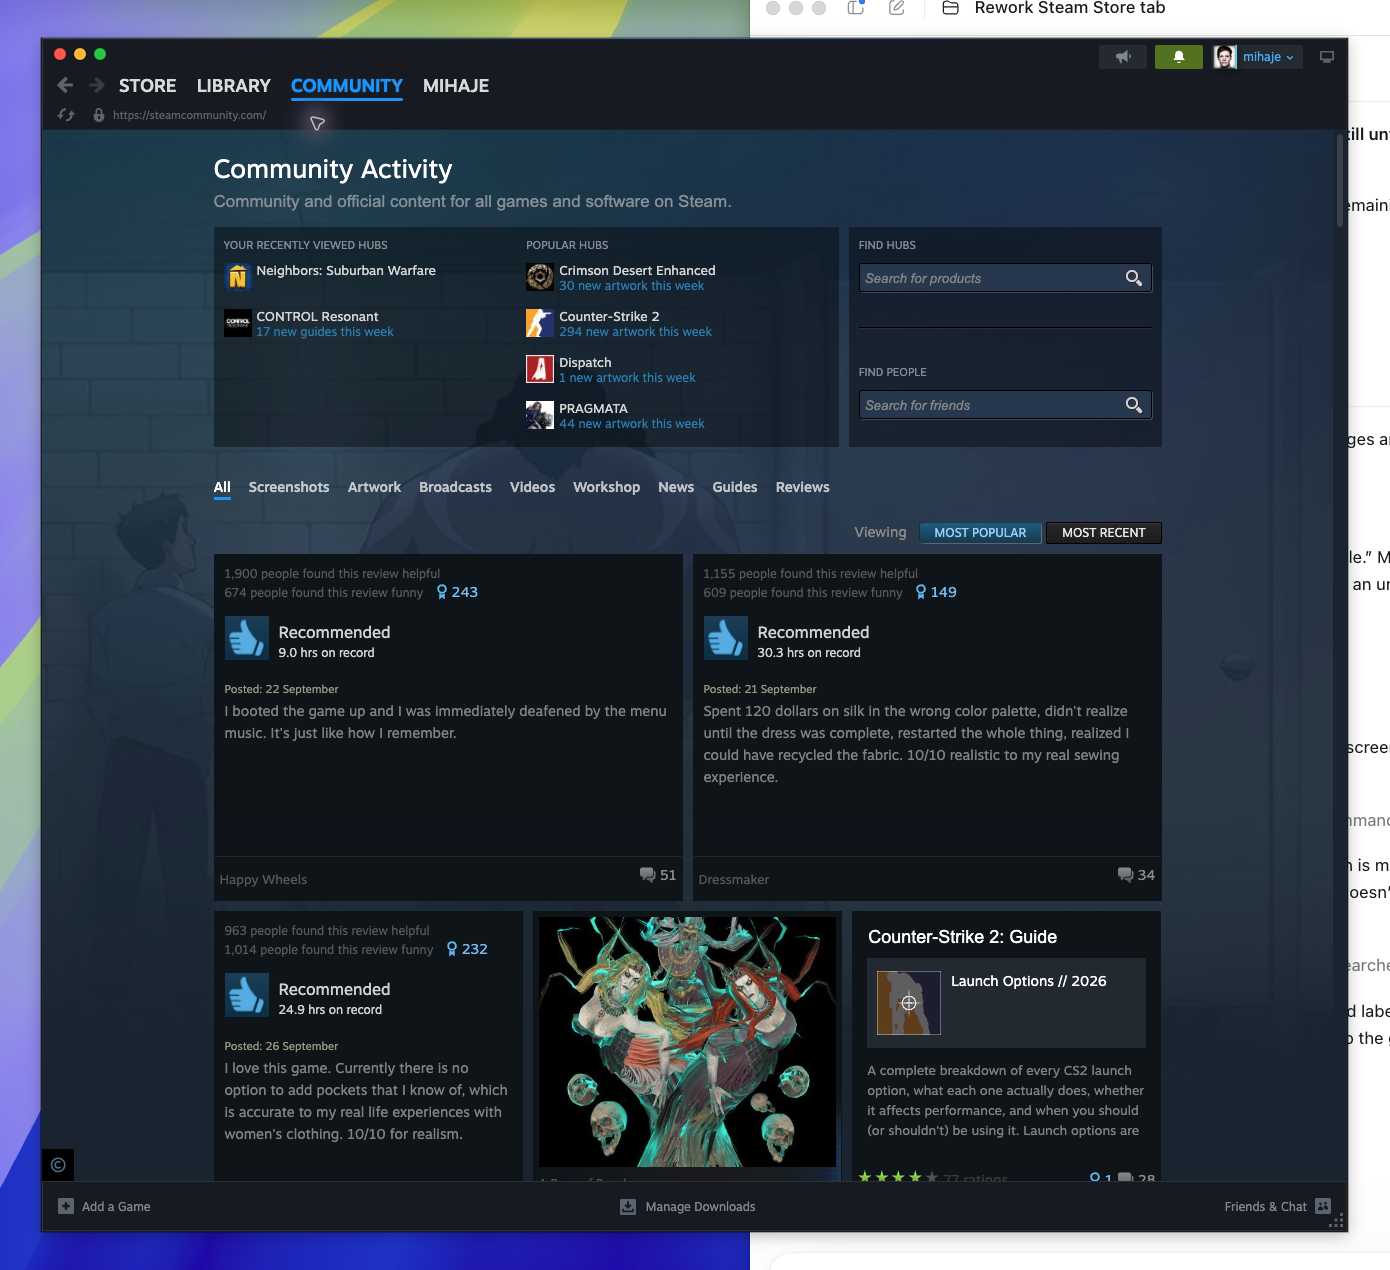Click the CONTROL Resonant hub icon

[x=238, y=322]
